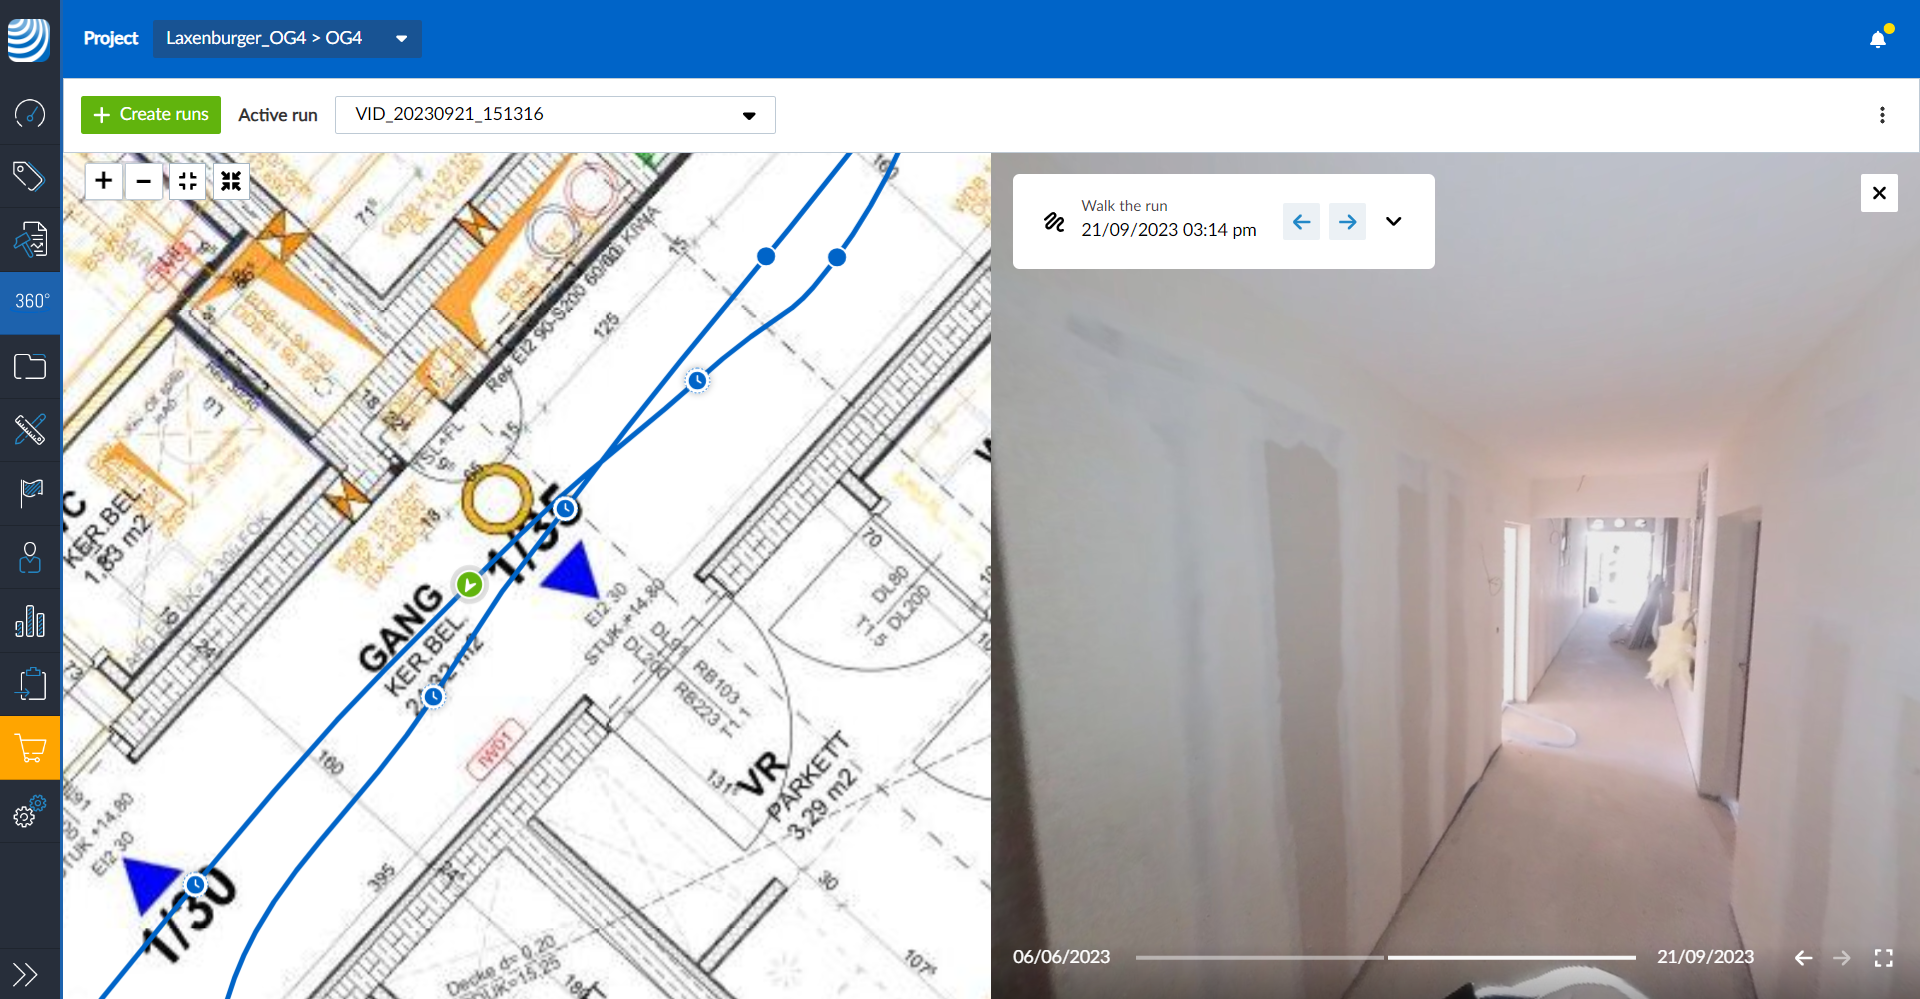This screenshot has height=999, width=1920.
Task: Open the Active run dropdown
Action: pos(555,115)
